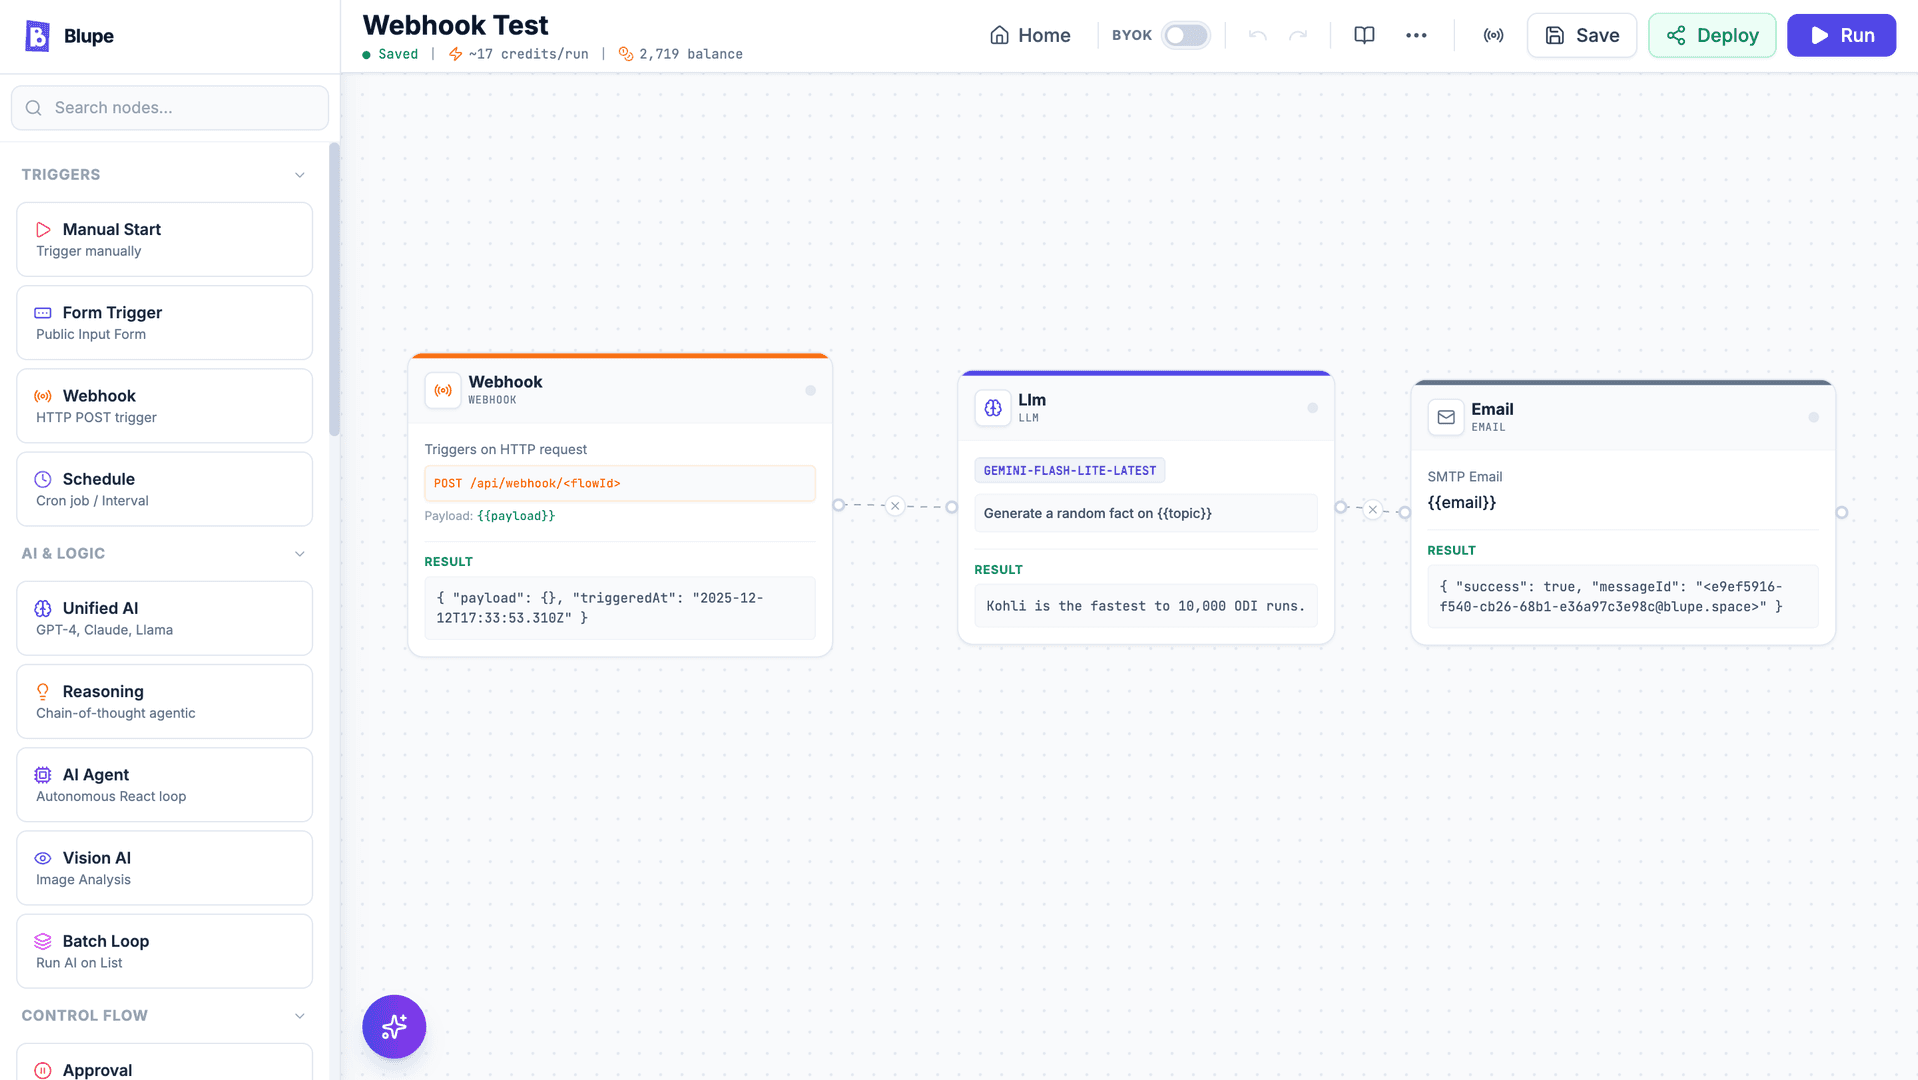Select the Webhook trigger in the sidebar
This screenshot has width=1918, height=1080.
[164, 405]
